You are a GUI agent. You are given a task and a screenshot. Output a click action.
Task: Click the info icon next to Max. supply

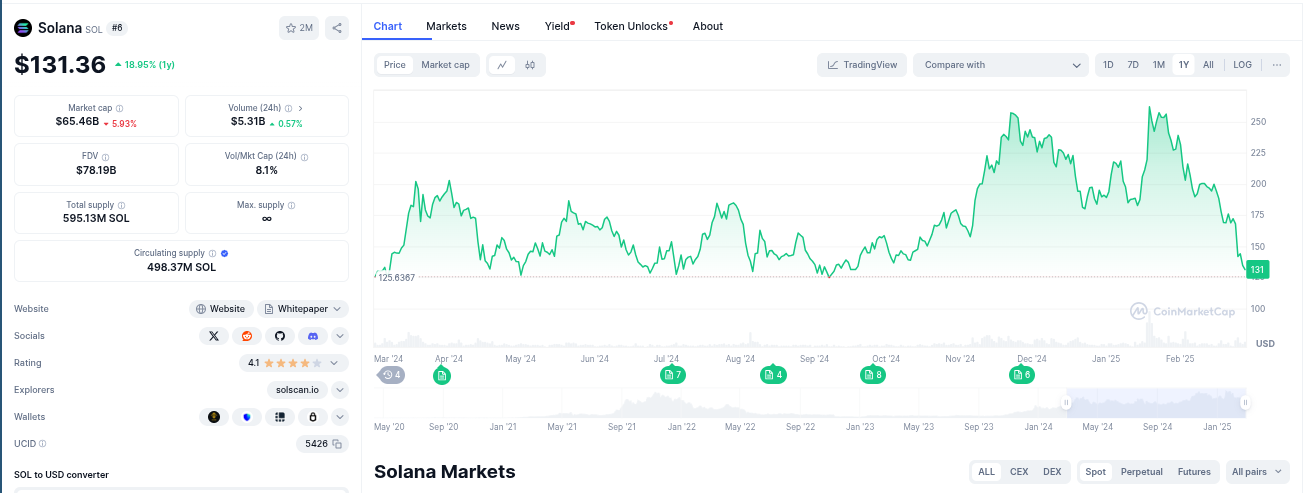pyautogui.click(x=291, y=205)
